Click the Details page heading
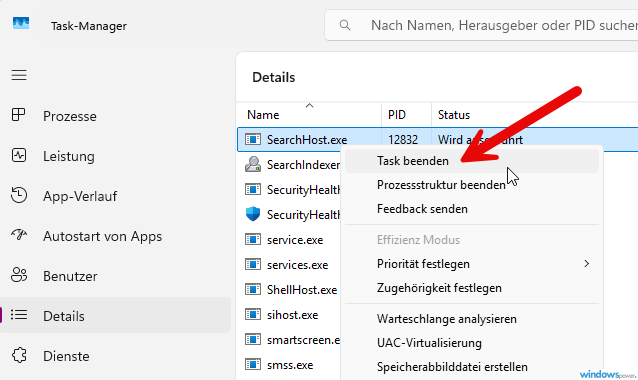The width and height of the screenshot is (638, 380). click(273, 77)
